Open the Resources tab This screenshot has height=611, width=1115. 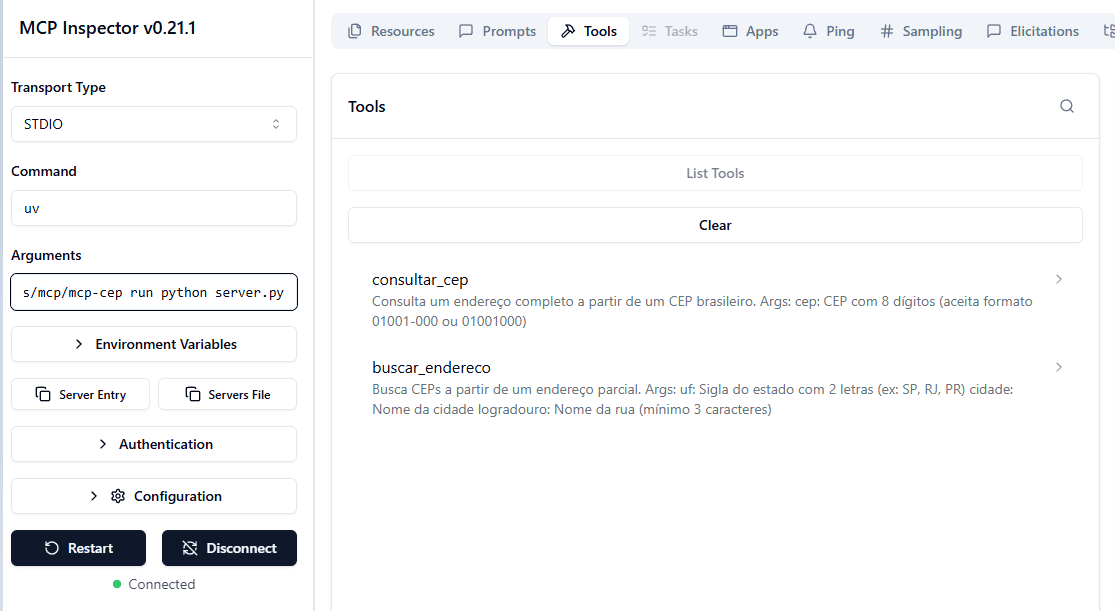click(x=391, y=31)
